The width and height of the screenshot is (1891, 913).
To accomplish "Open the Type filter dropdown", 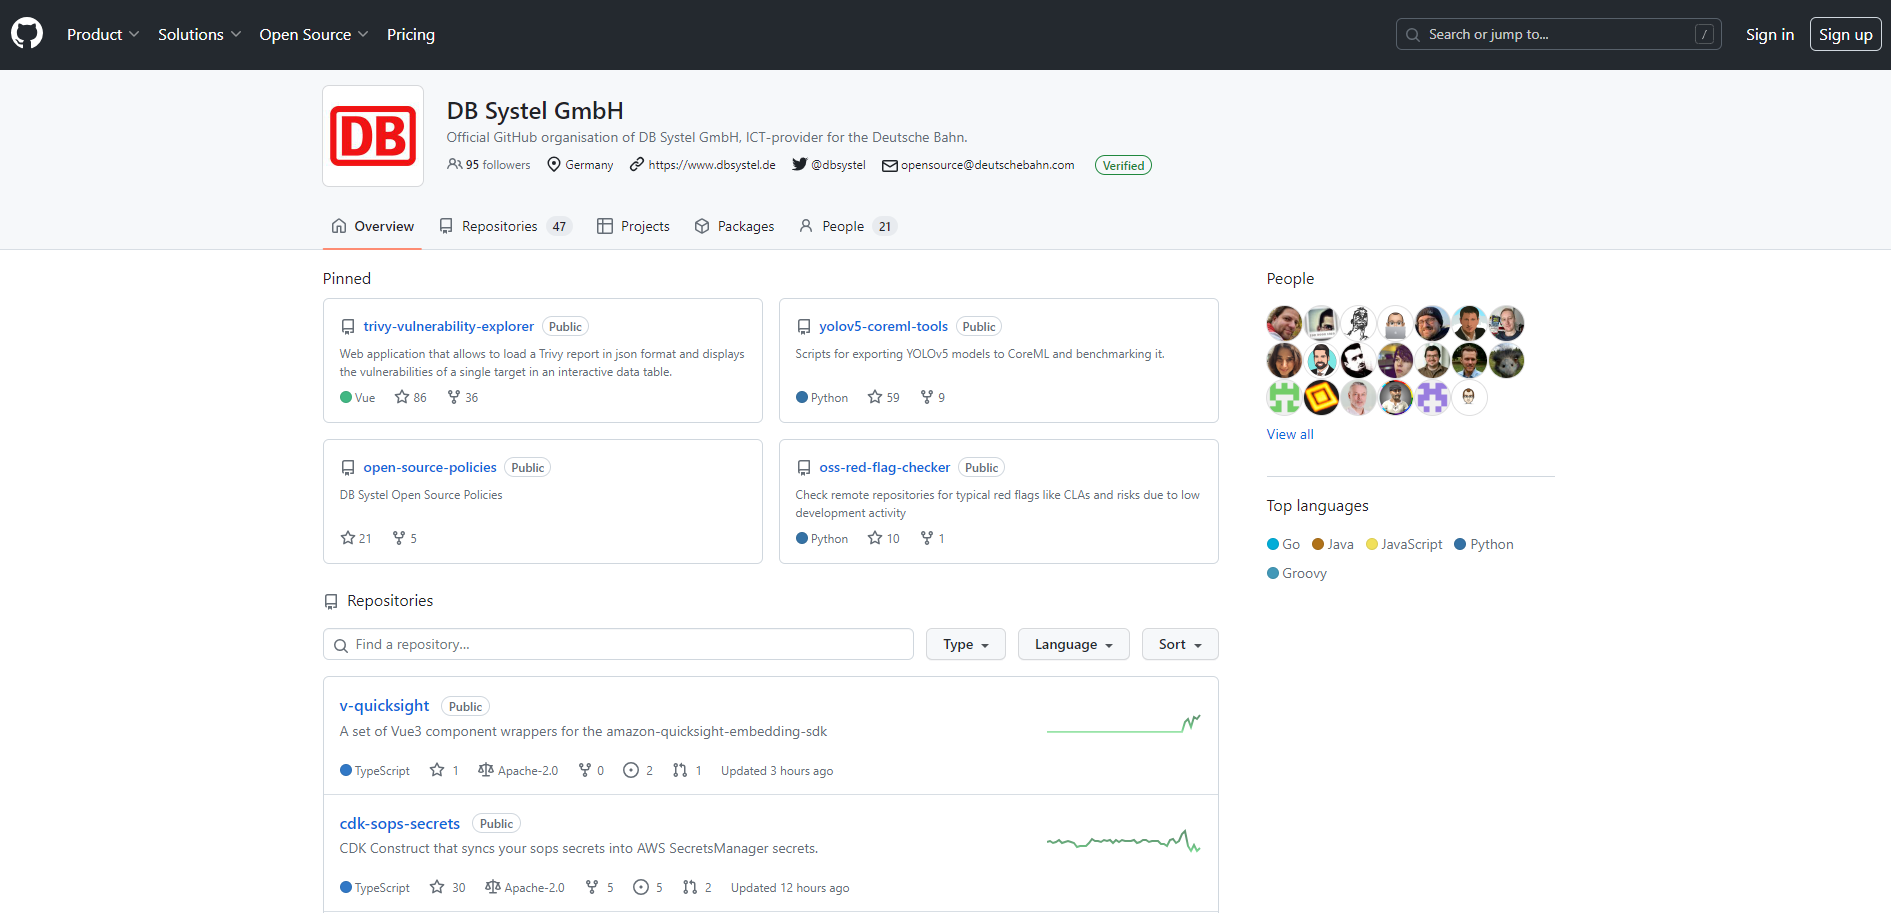I will tap(966, 644).
